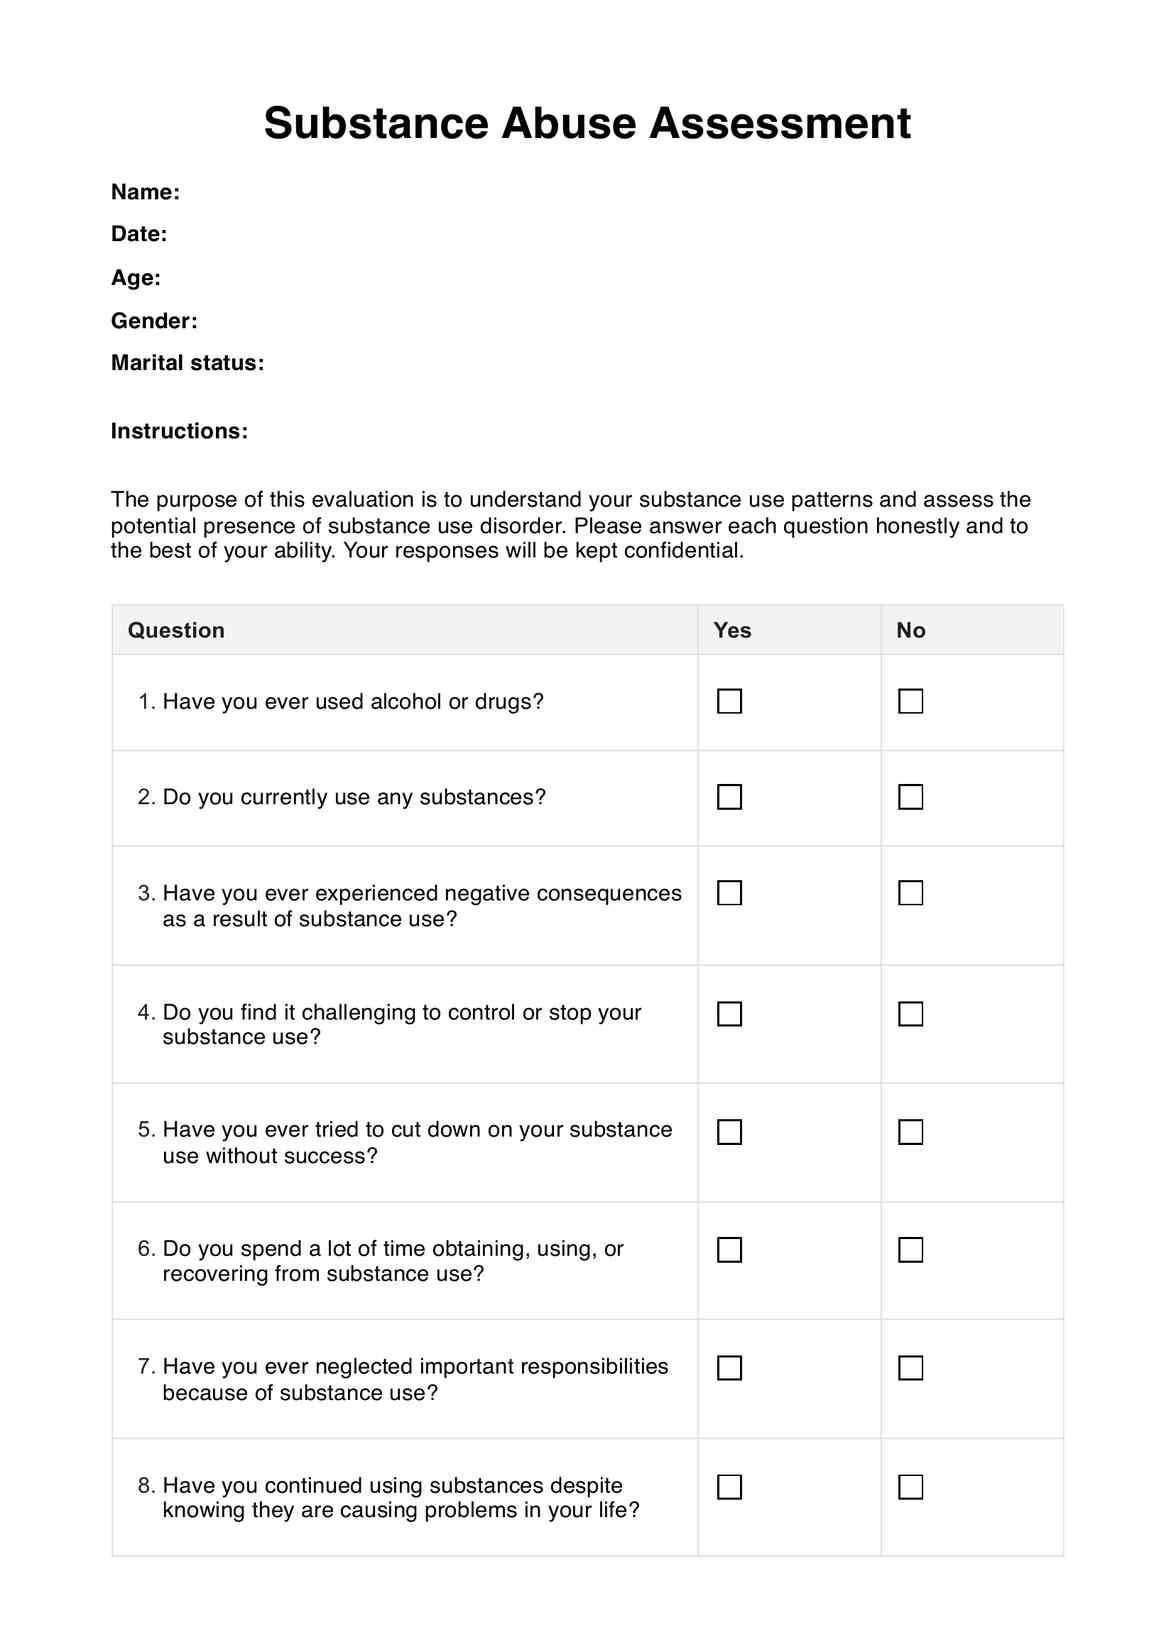1176x1630 pixels.
Task: Mark No for experienced negative consequences question
Action: click(910, 893)
